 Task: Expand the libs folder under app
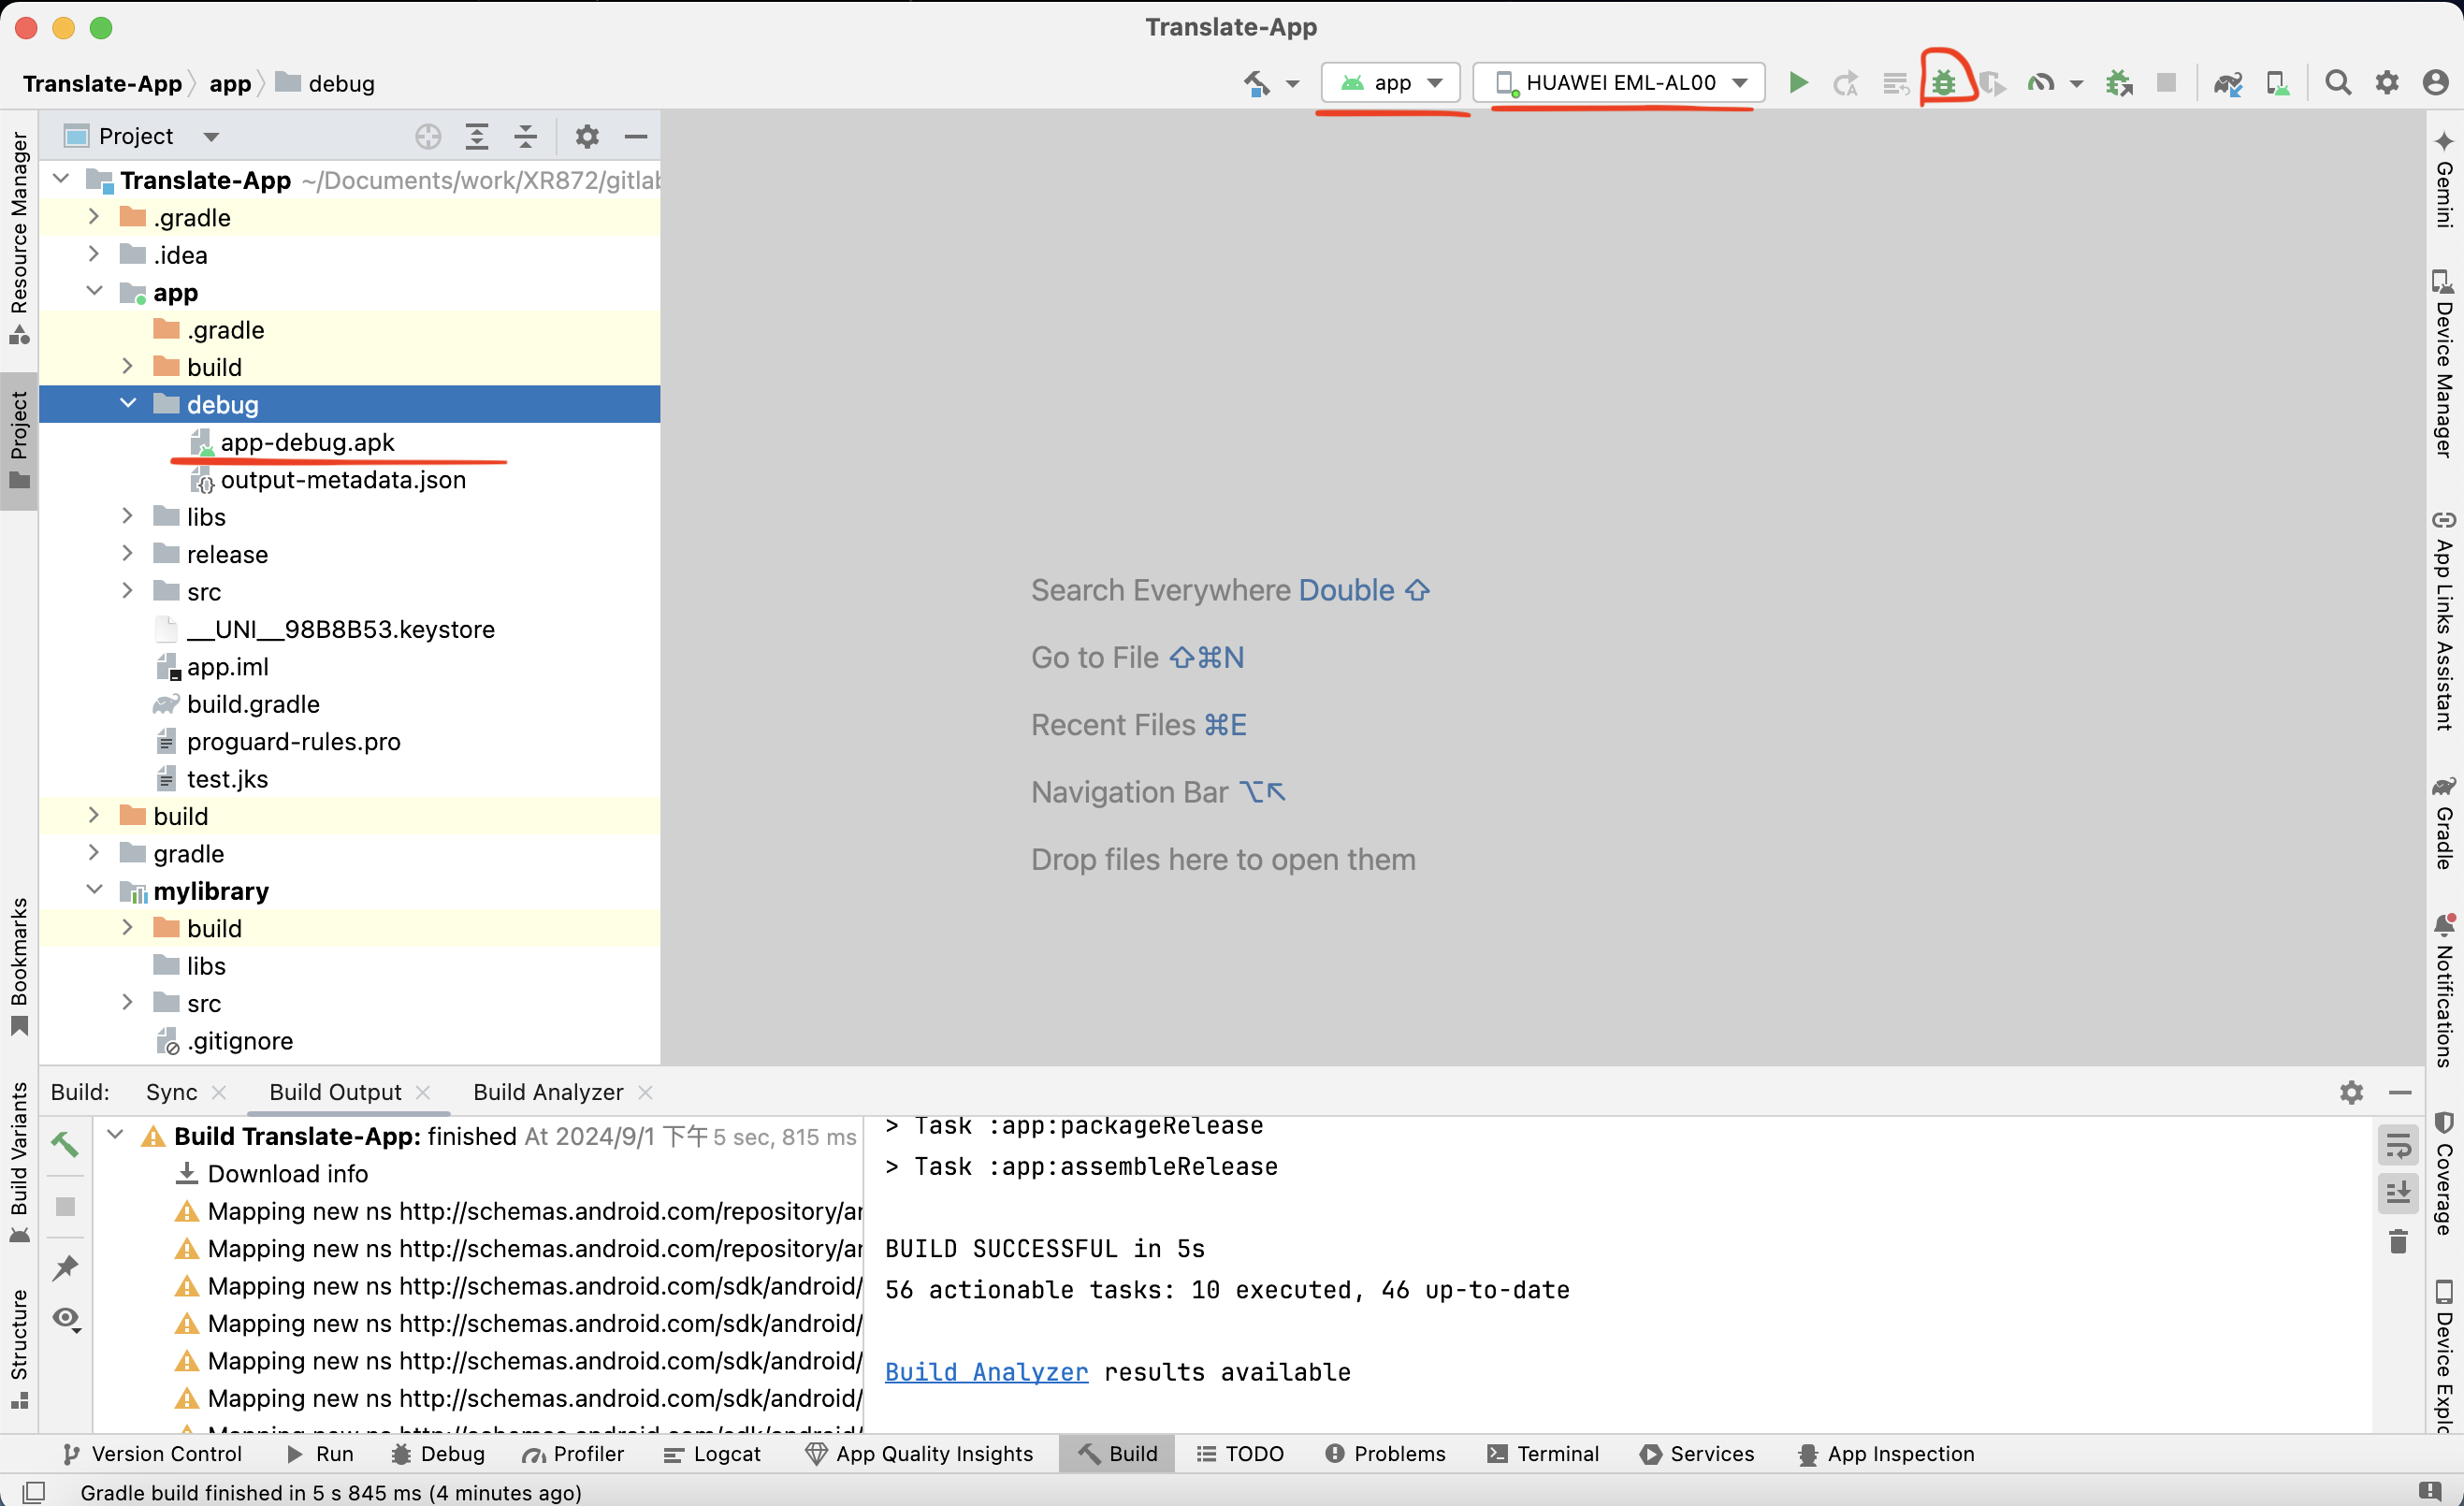pos(128,516)
